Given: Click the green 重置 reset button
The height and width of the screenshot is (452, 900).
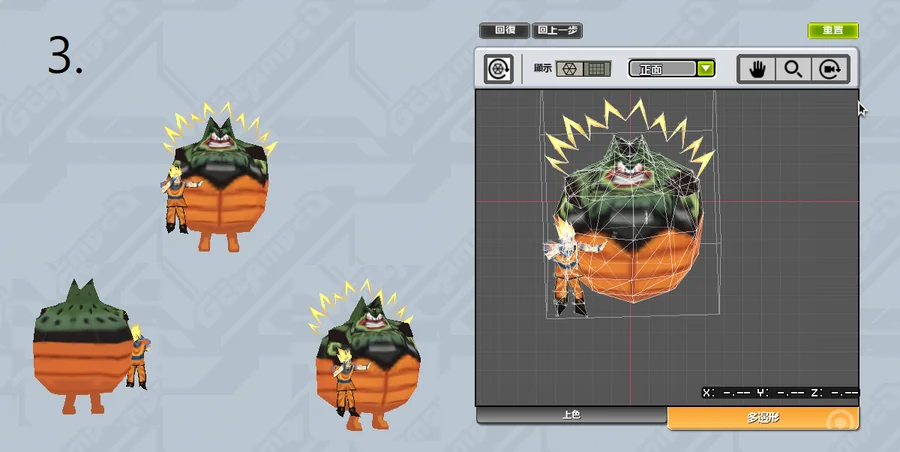Looking at the screenshot, I should click(833, 30).
